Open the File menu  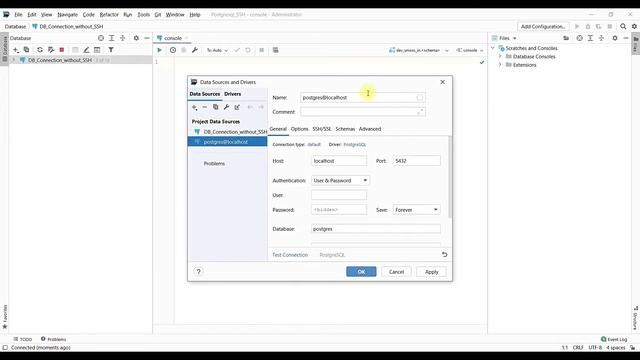point(18,14)
